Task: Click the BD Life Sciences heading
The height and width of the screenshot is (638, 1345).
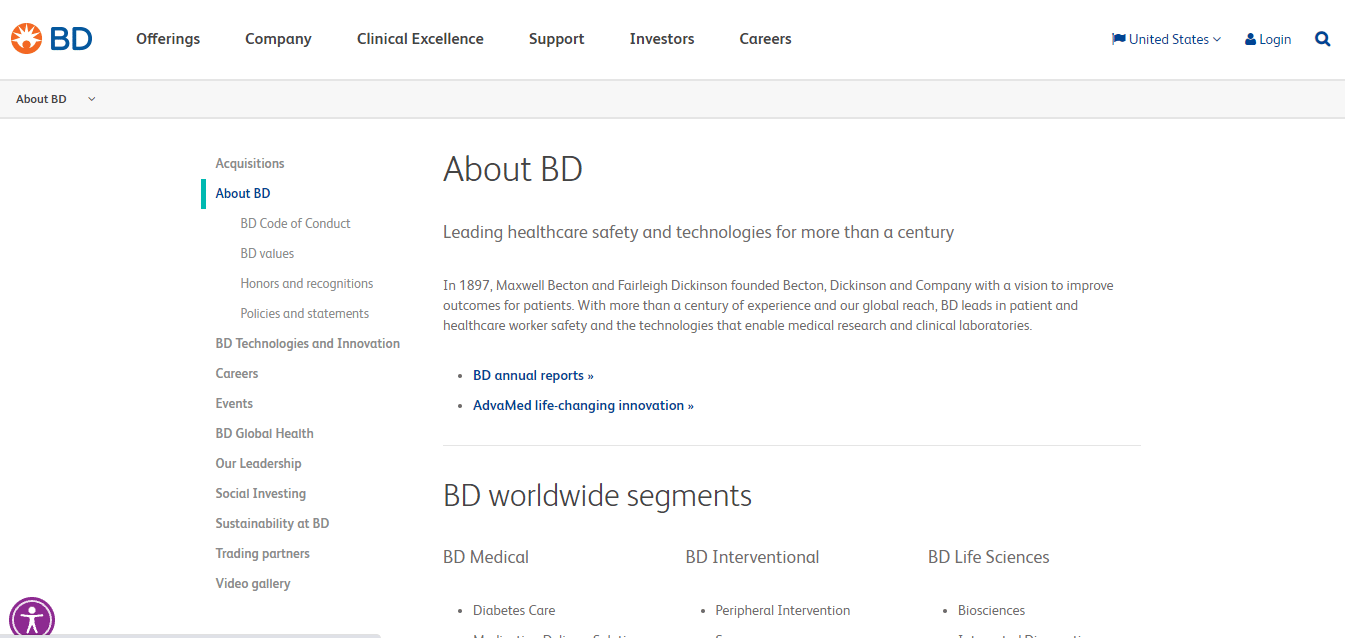Action: point(989,557)
